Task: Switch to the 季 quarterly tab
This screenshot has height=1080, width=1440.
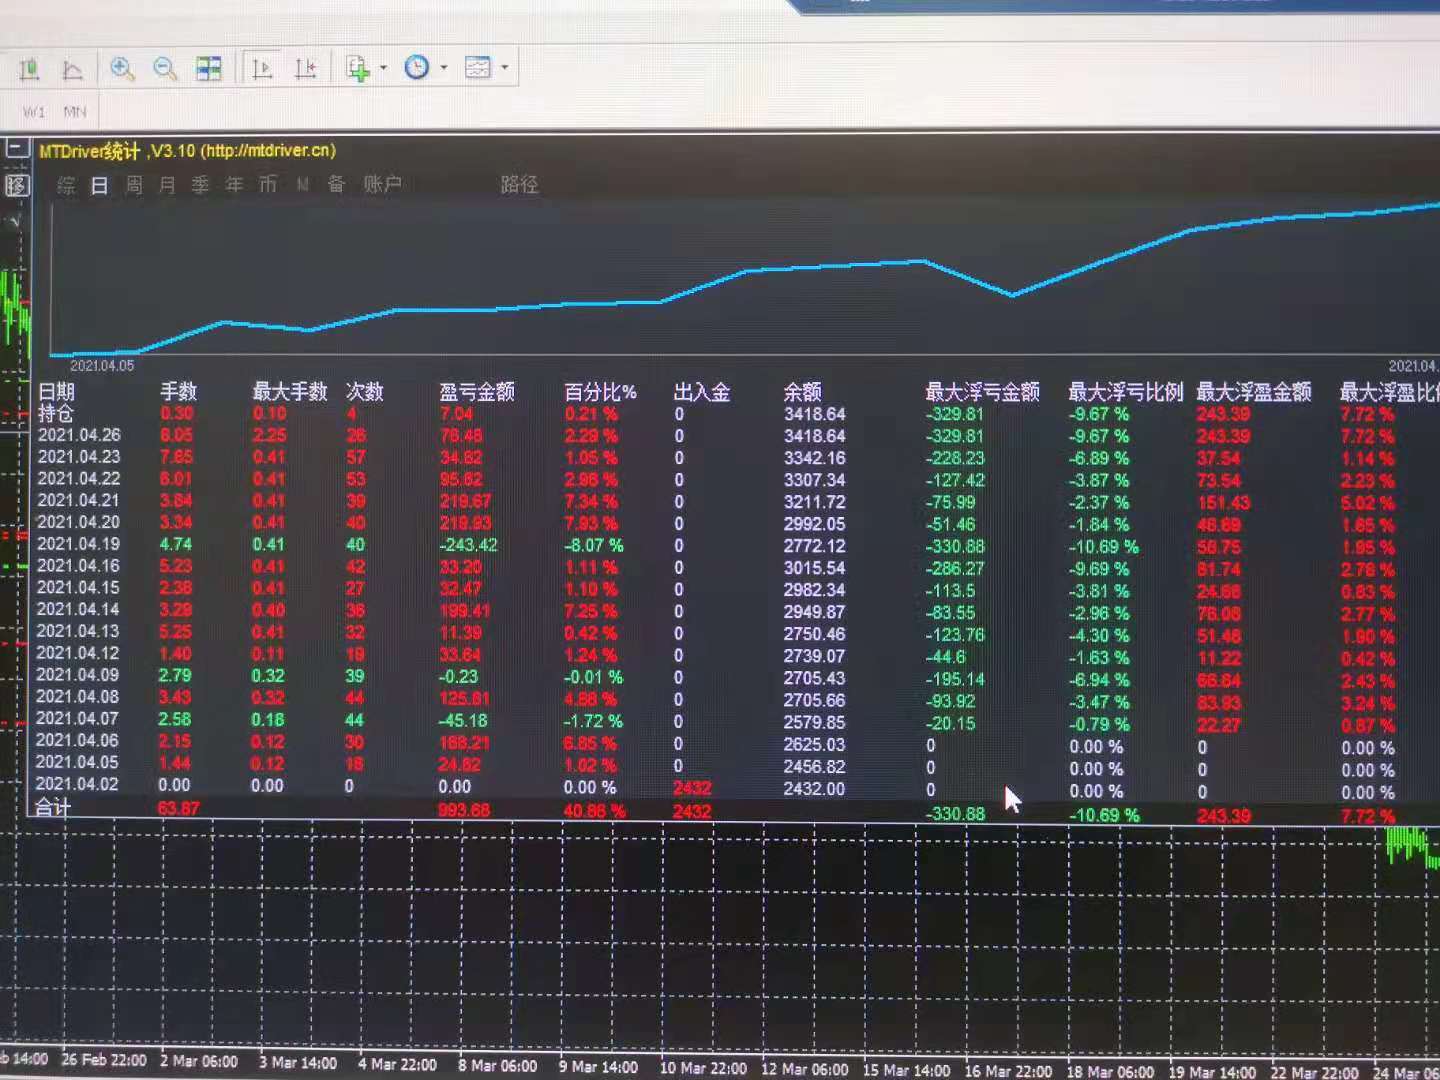Action: pyautogui.click(x=201, y=185)
